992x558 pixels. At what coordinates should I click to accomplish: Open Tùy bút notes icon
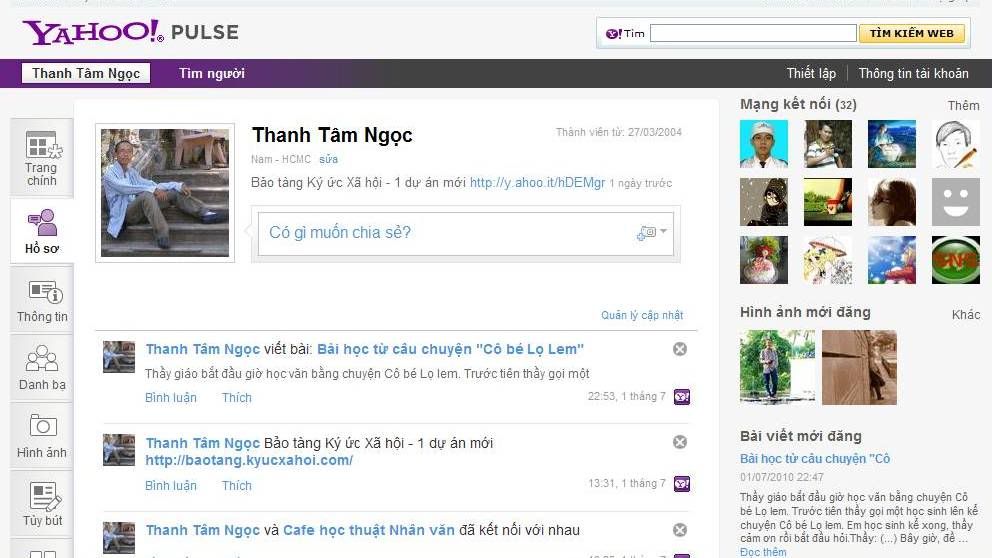pos(42,504)
